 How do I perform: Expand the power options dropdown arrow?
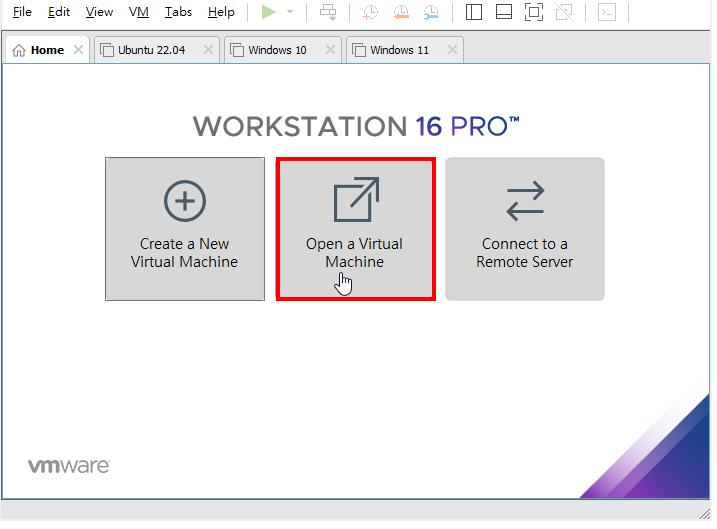[x=290, y=12]
